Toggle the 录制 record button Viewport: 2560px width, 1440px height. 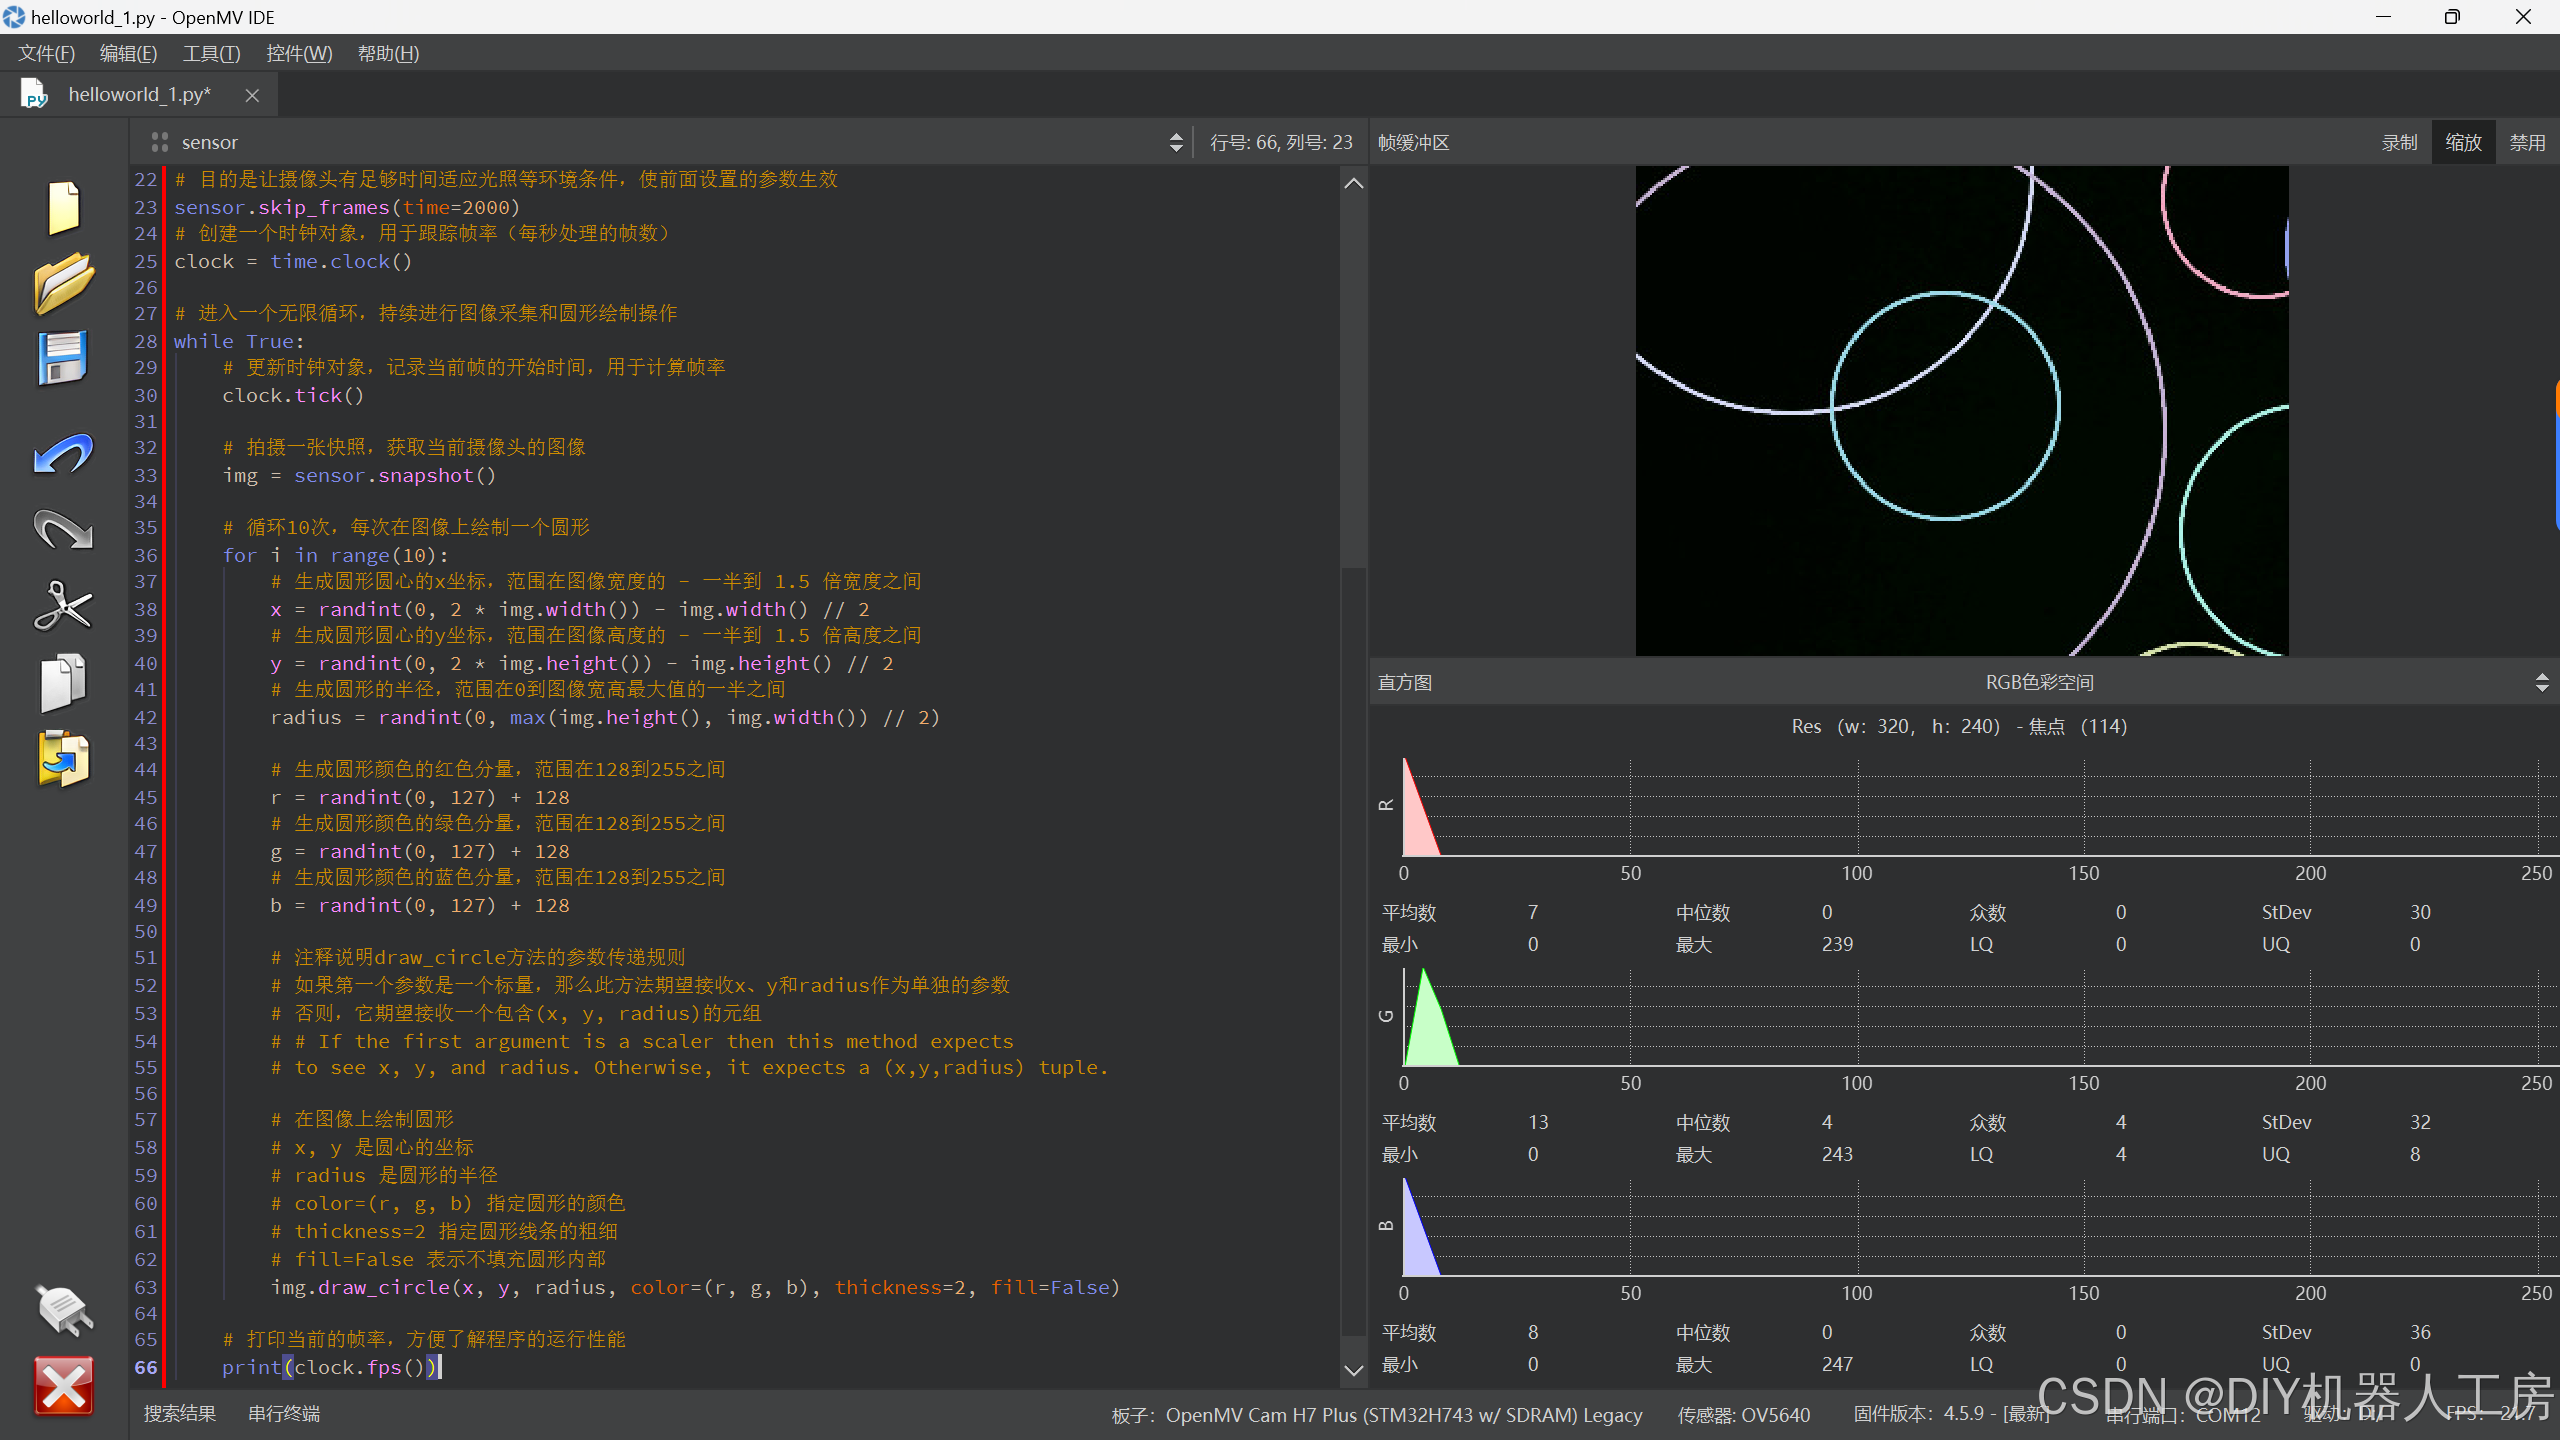point(2398,143)
